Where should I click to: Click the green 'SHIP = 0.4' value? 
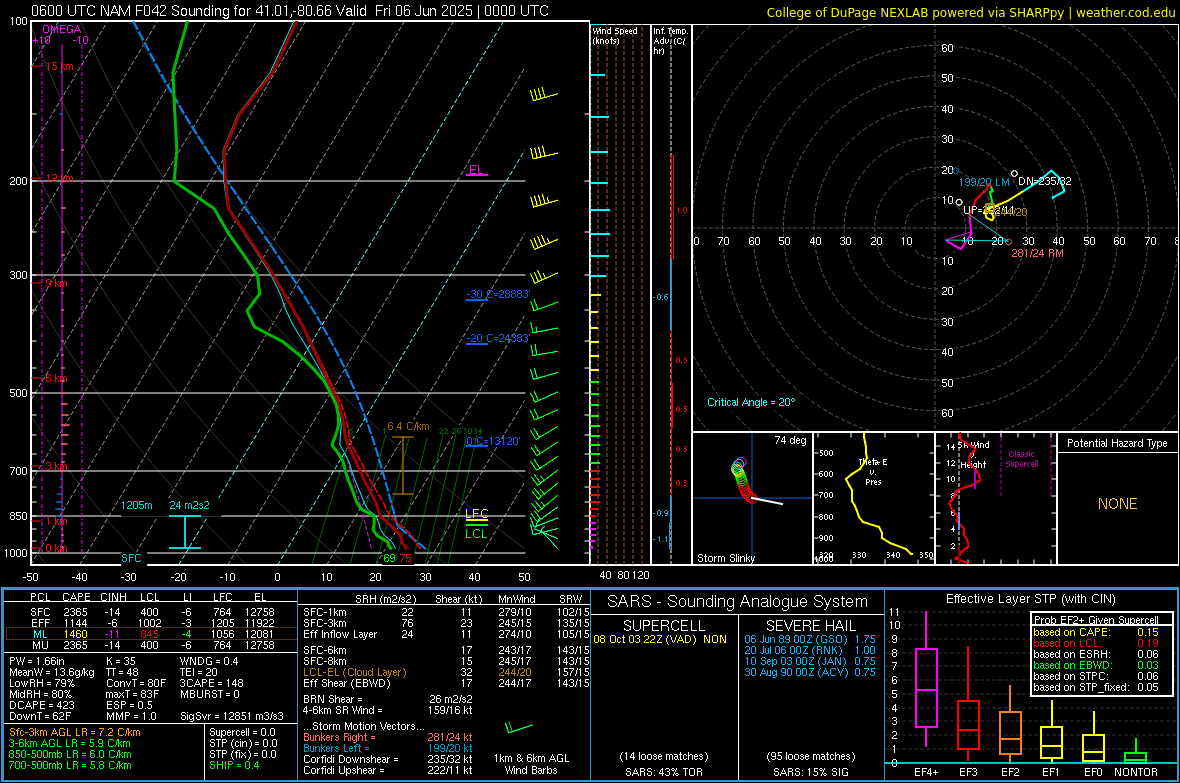pyautogui.click(x=234, y=765)
